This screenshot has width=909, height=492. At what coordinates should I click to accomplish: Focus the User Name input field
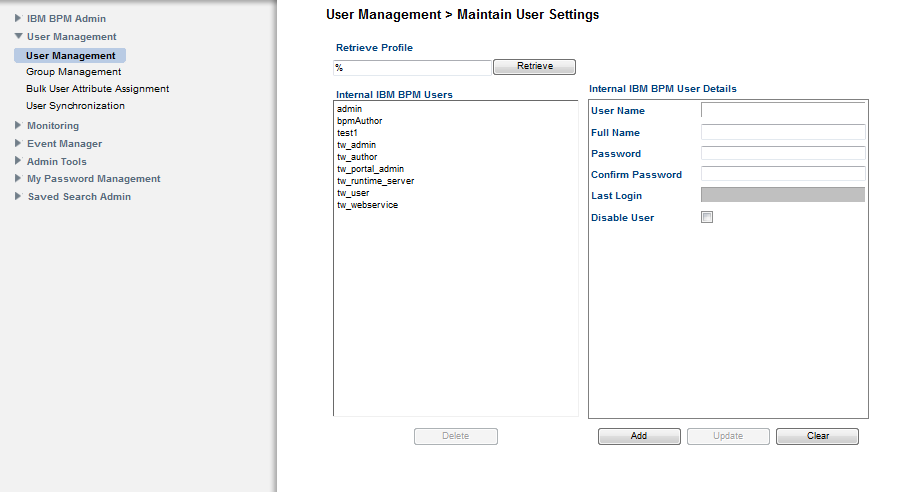(783, 110)
